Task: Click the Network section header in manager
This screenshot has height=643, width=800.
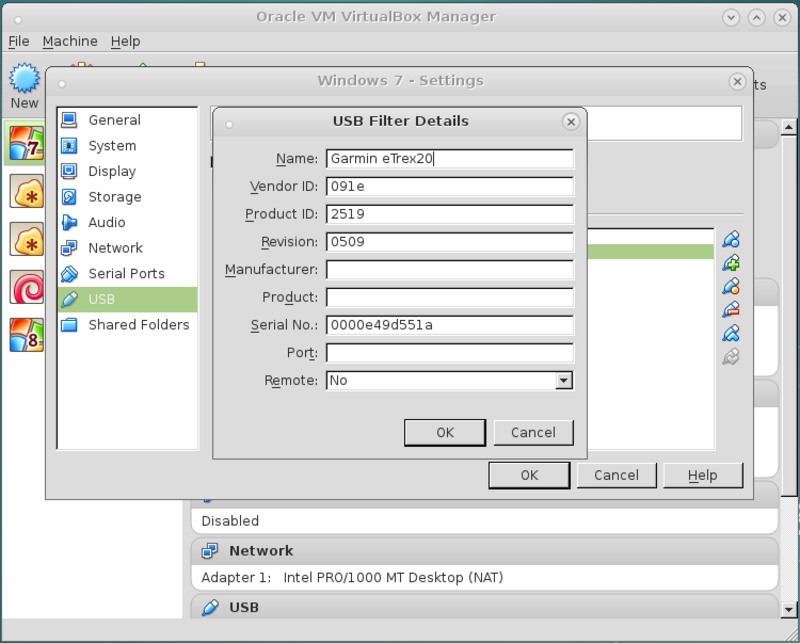Action: point(485,551)
